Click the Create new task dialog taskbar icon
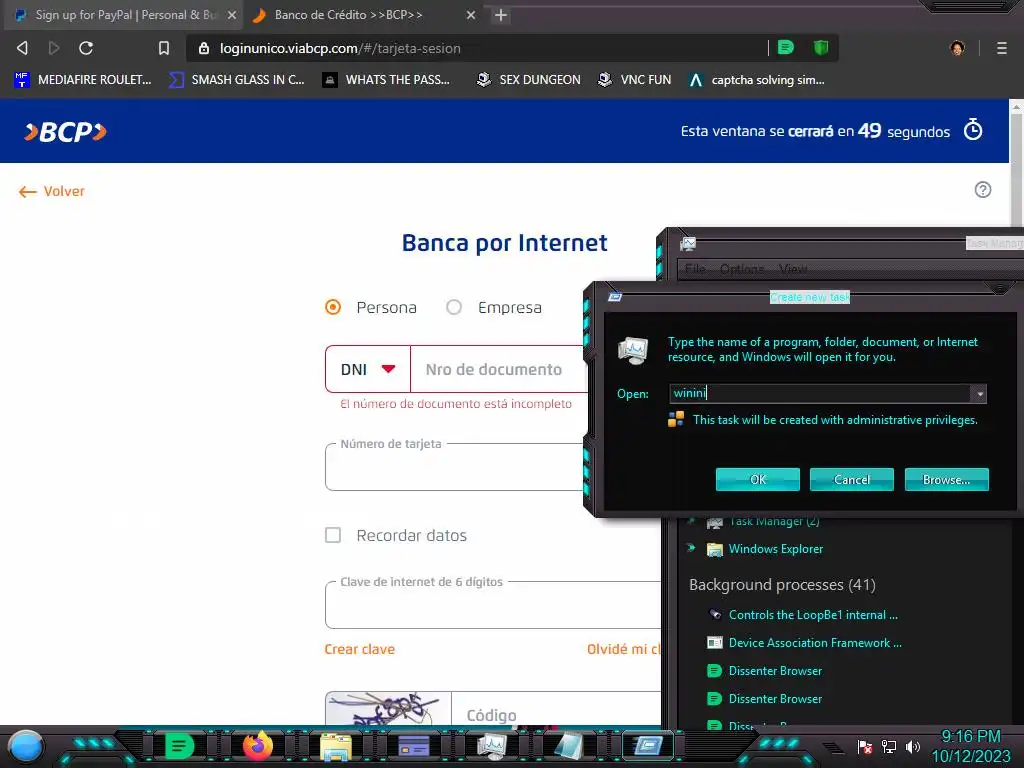Screen dimensions: 1024x768 (648, 746)
